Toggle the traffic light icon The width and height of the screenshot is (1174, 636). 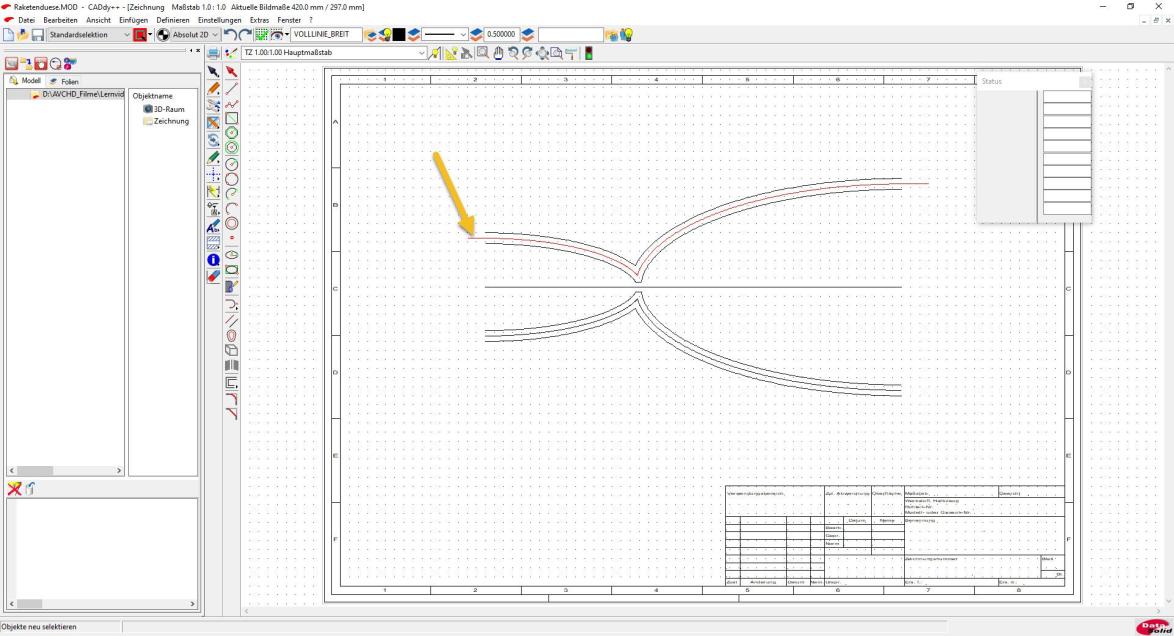(589, 53)
